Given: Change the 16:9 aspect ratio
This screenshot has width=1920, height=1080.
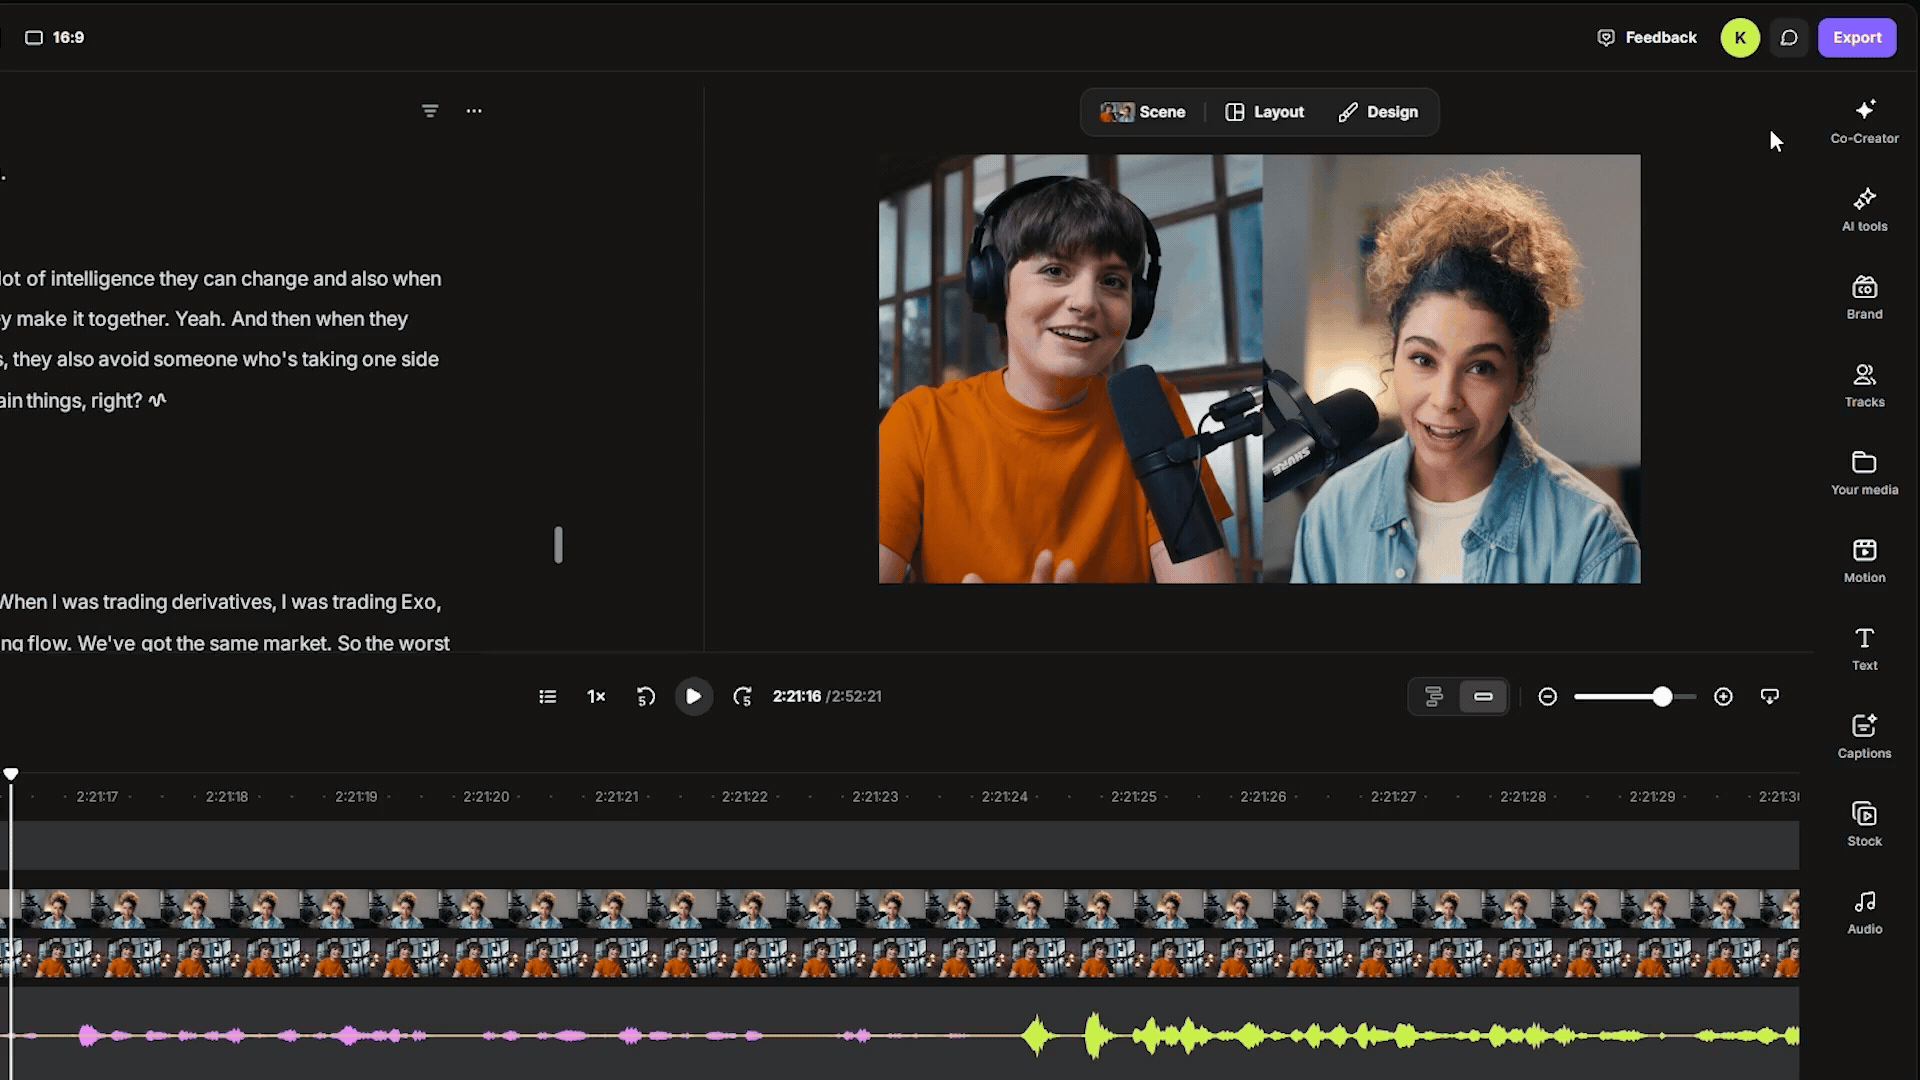Looking at the screenshot, I should [x=55, y=38].
